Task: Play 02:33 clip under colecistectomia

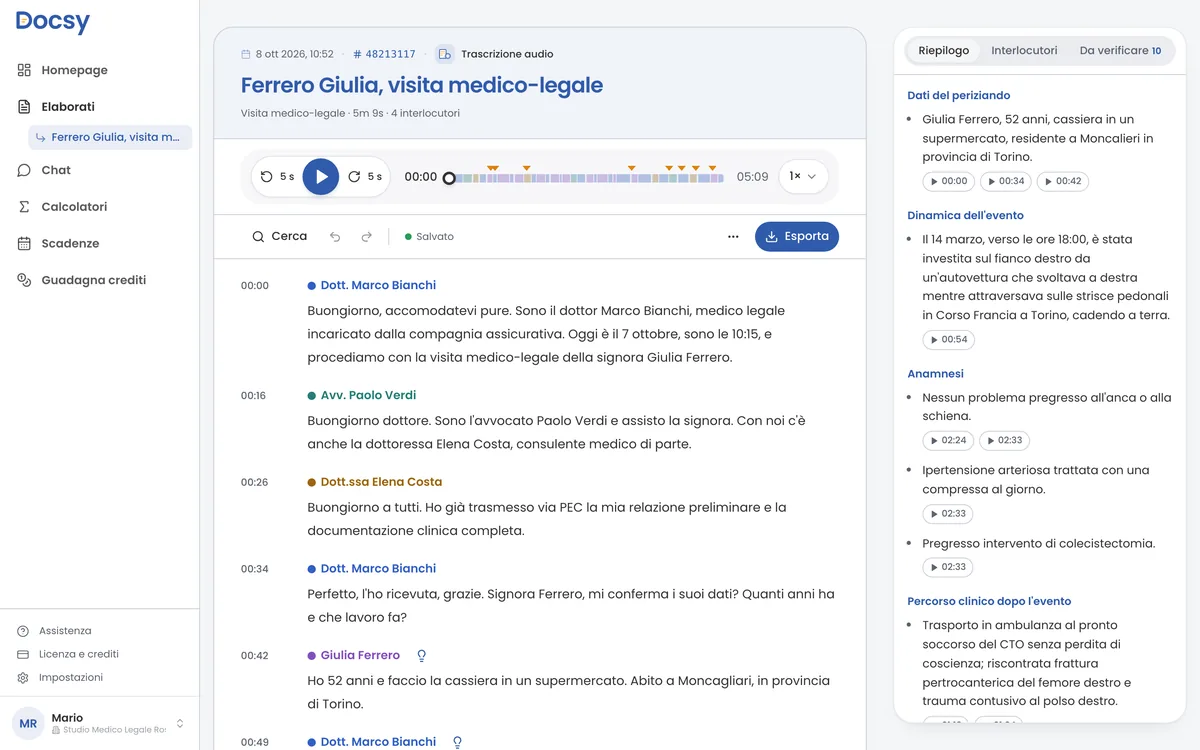Action: pos(948,567)
